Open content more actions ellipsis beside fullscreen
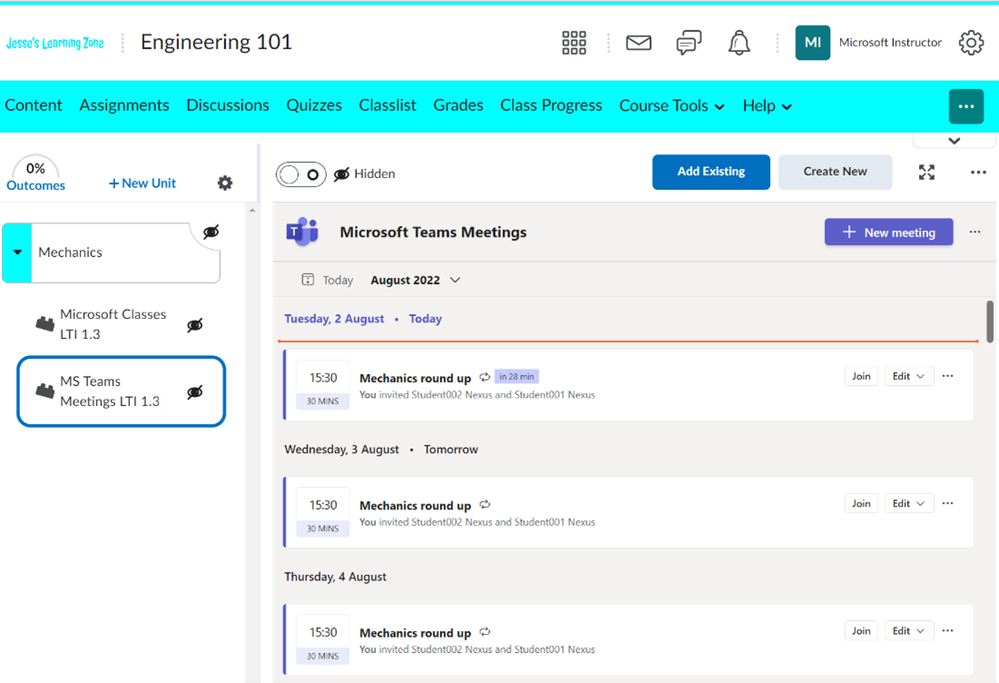Viewport: 999px width, 683px height. [978, 172]
